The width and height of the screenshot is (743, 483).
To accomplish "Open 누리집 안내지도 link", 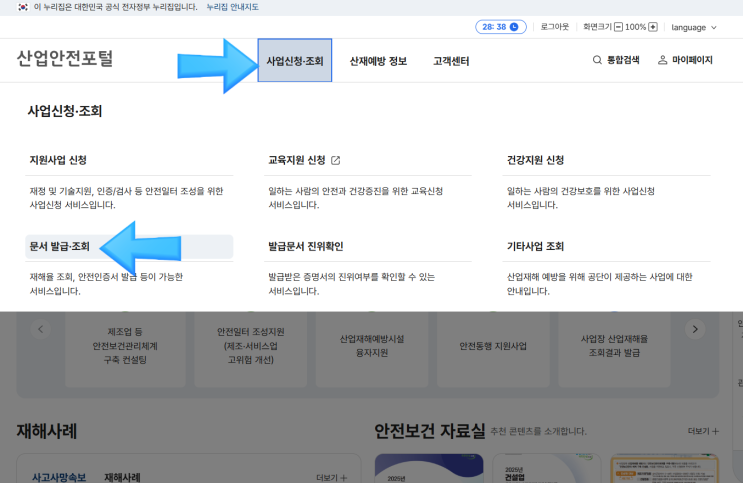I will 233,7.
